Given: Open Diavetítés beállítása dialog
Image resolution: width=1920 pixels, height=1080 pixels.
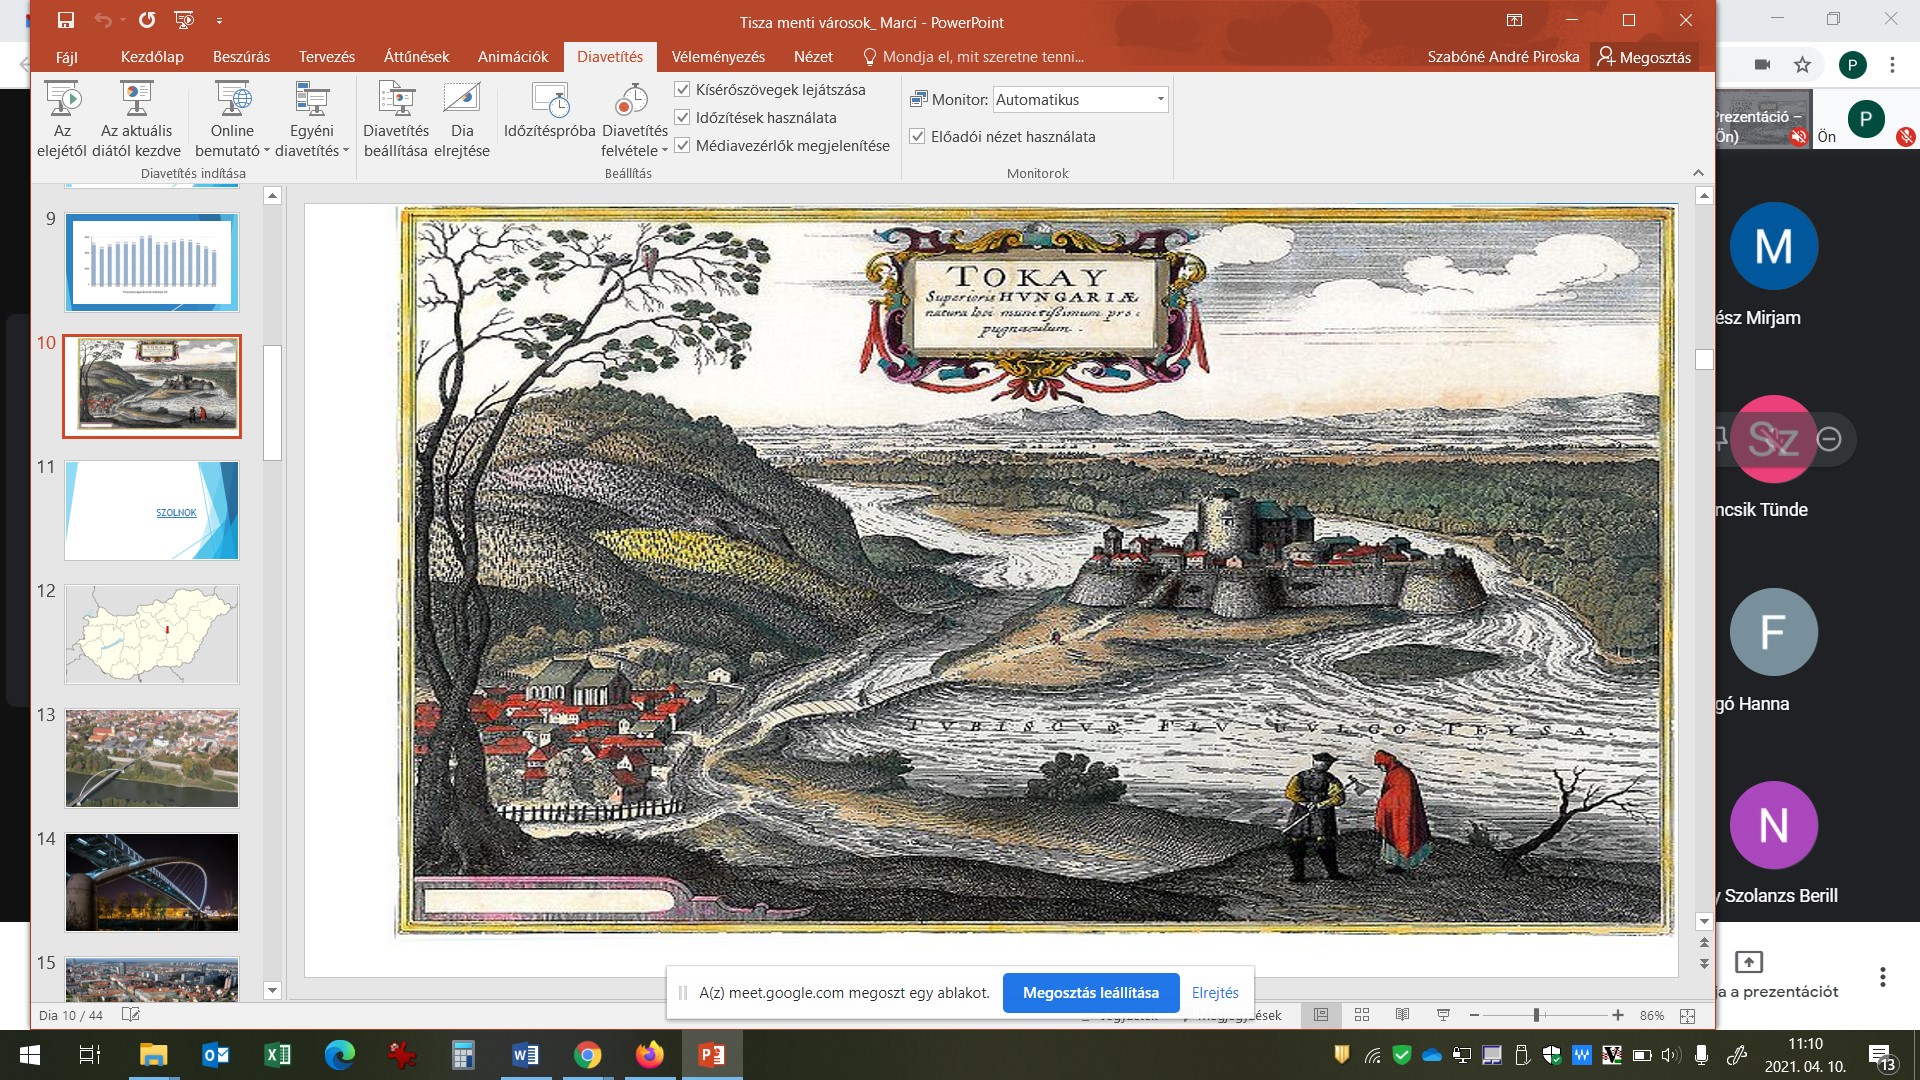Looking at the screenshot, I should point(396,119).
